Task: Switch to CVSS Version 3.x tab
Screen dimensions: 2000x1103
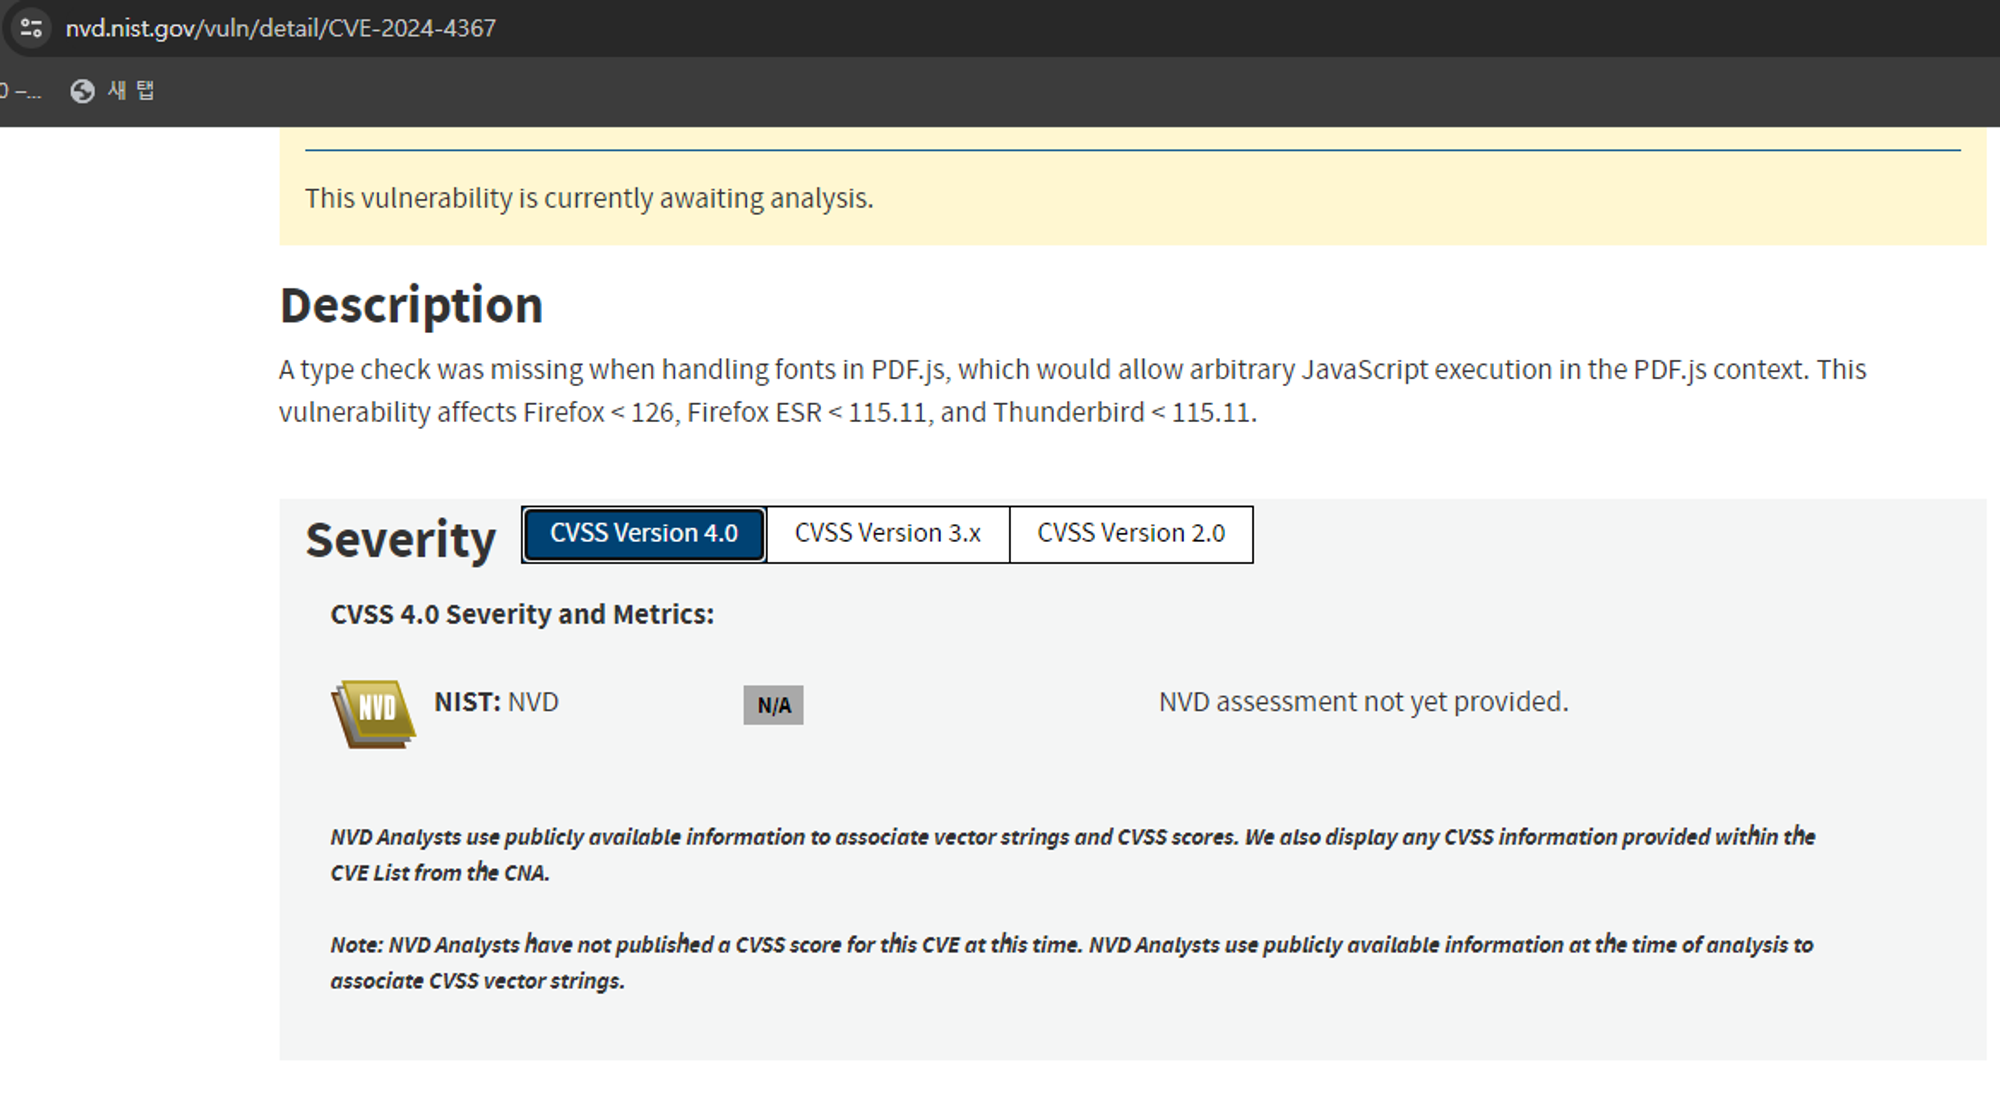Action: pos(887,534)
